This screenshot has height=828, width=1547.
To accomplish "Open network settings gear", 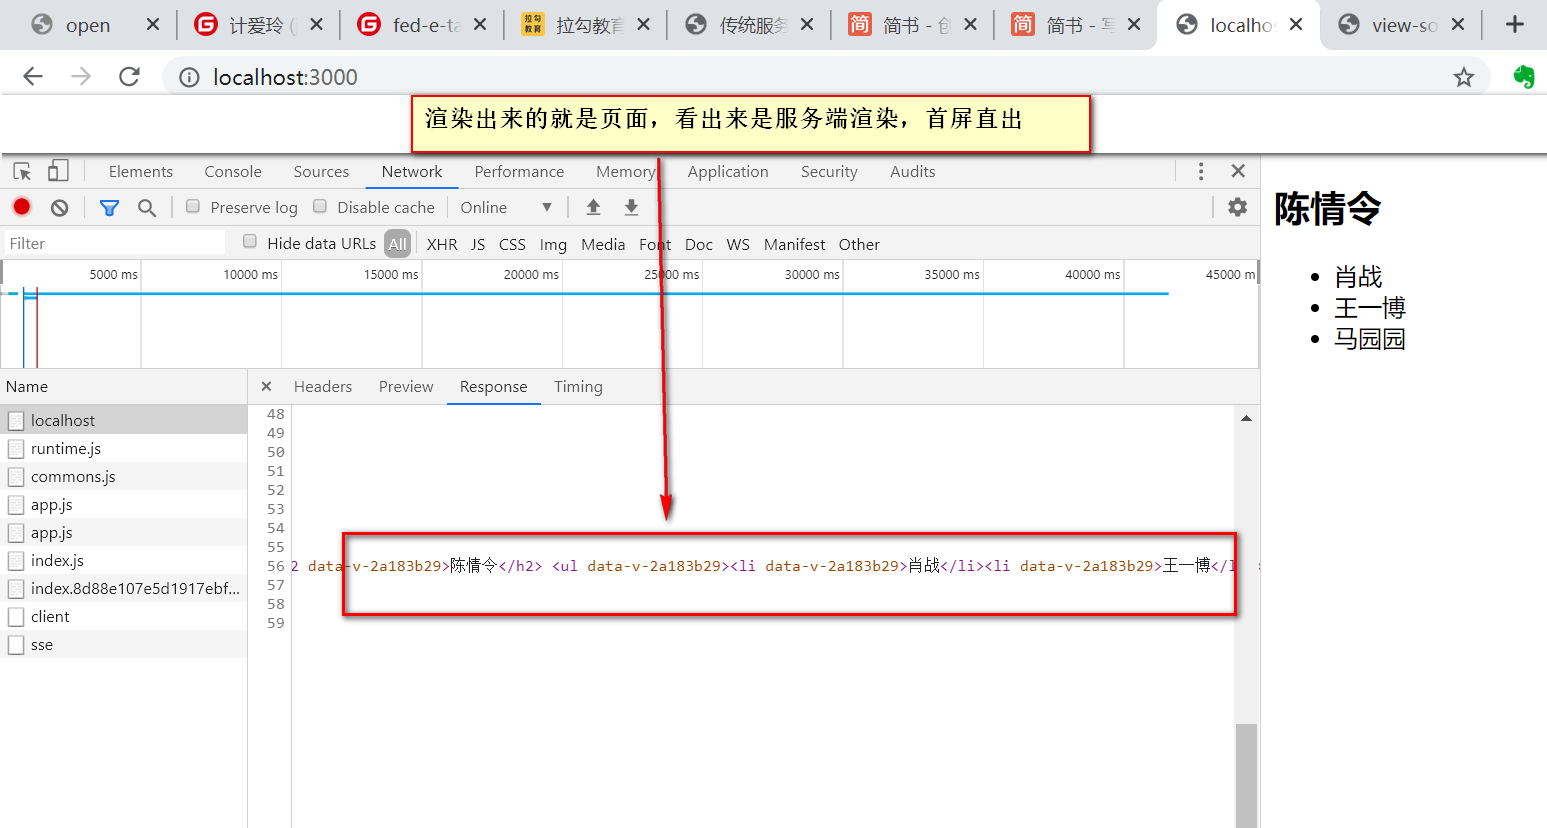I will 1238,207.
